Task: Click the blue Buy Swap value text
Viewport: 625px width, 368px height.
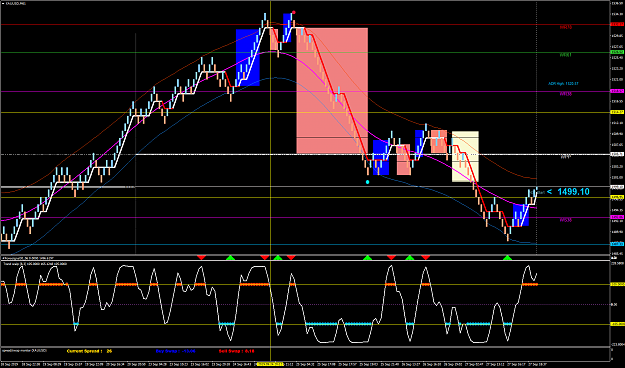Action: tap(175, 351)
